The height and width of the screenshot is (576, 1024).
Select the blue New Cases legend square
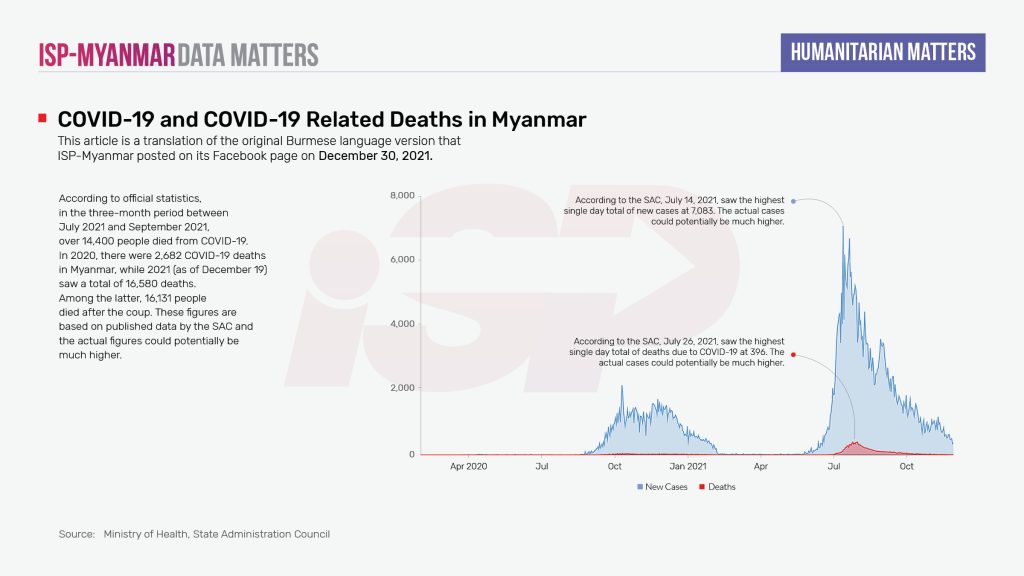[640, 487]
